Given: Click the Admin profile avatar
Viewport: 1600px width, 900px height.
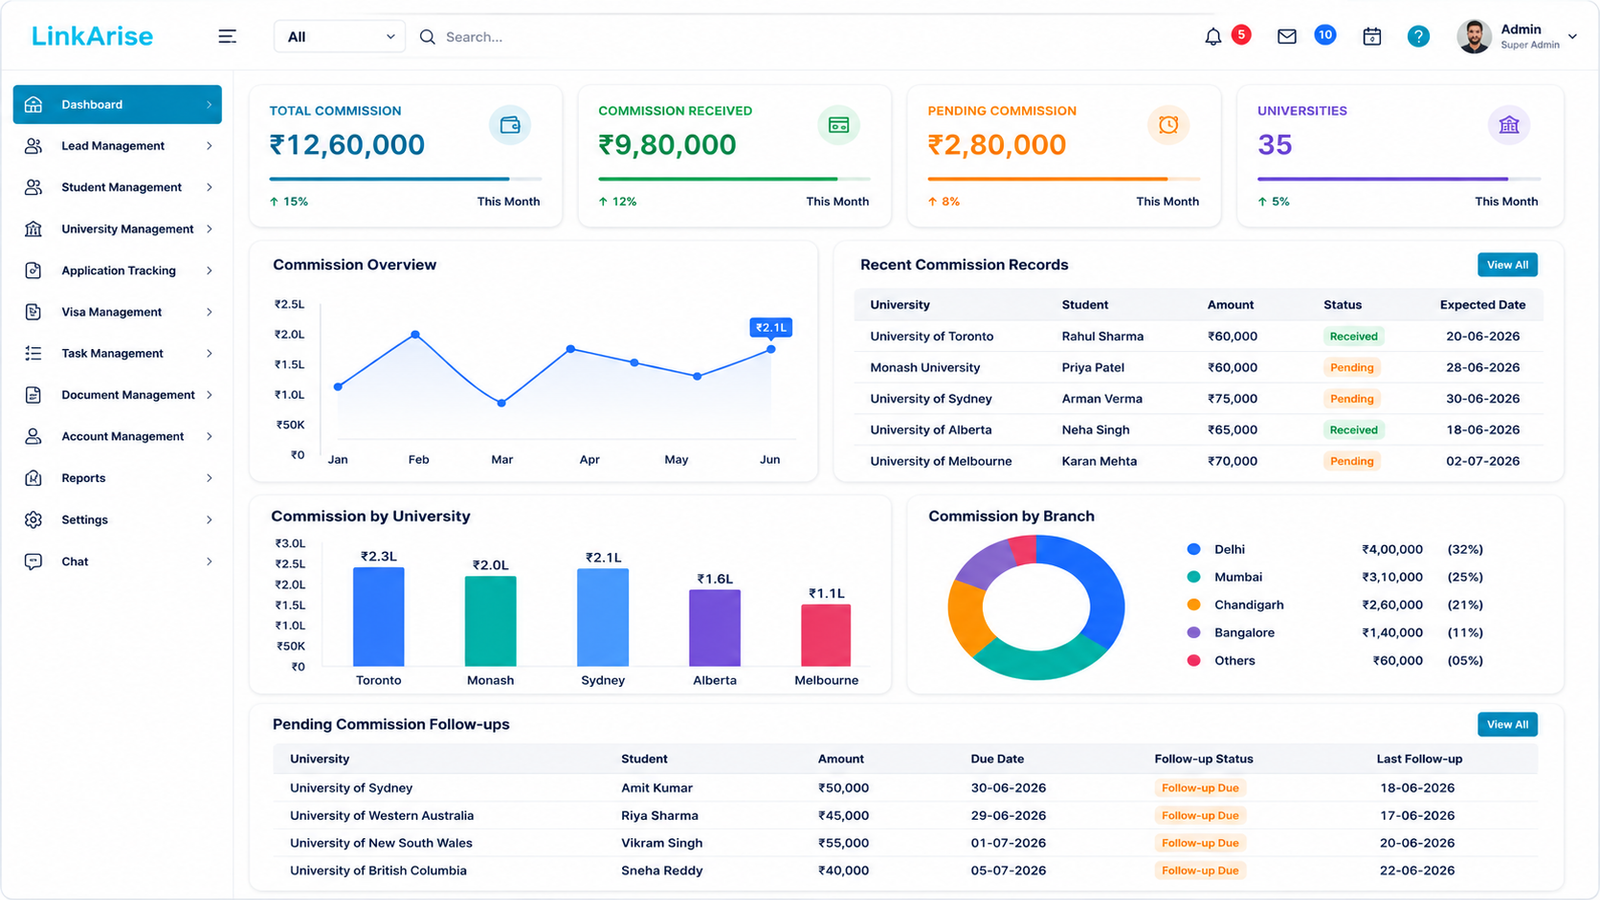Looking at the screenshot, I should tap(1474, 37).
